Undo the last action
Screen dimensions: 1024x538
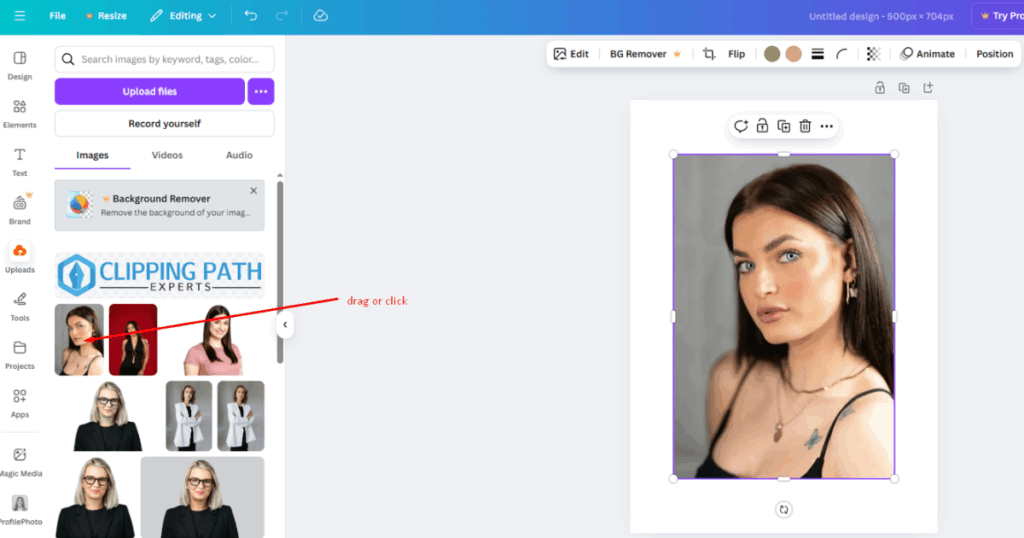(251, 16)
